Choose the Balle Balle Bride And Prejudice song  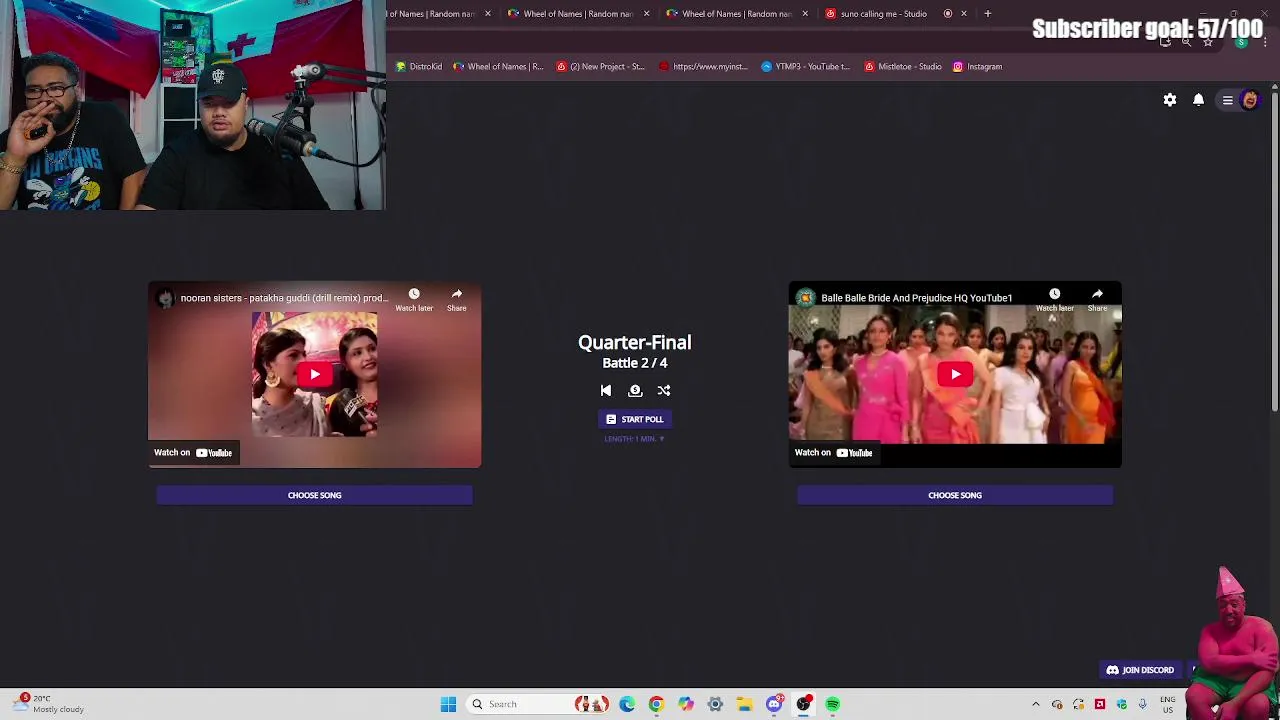coord(955,495)
